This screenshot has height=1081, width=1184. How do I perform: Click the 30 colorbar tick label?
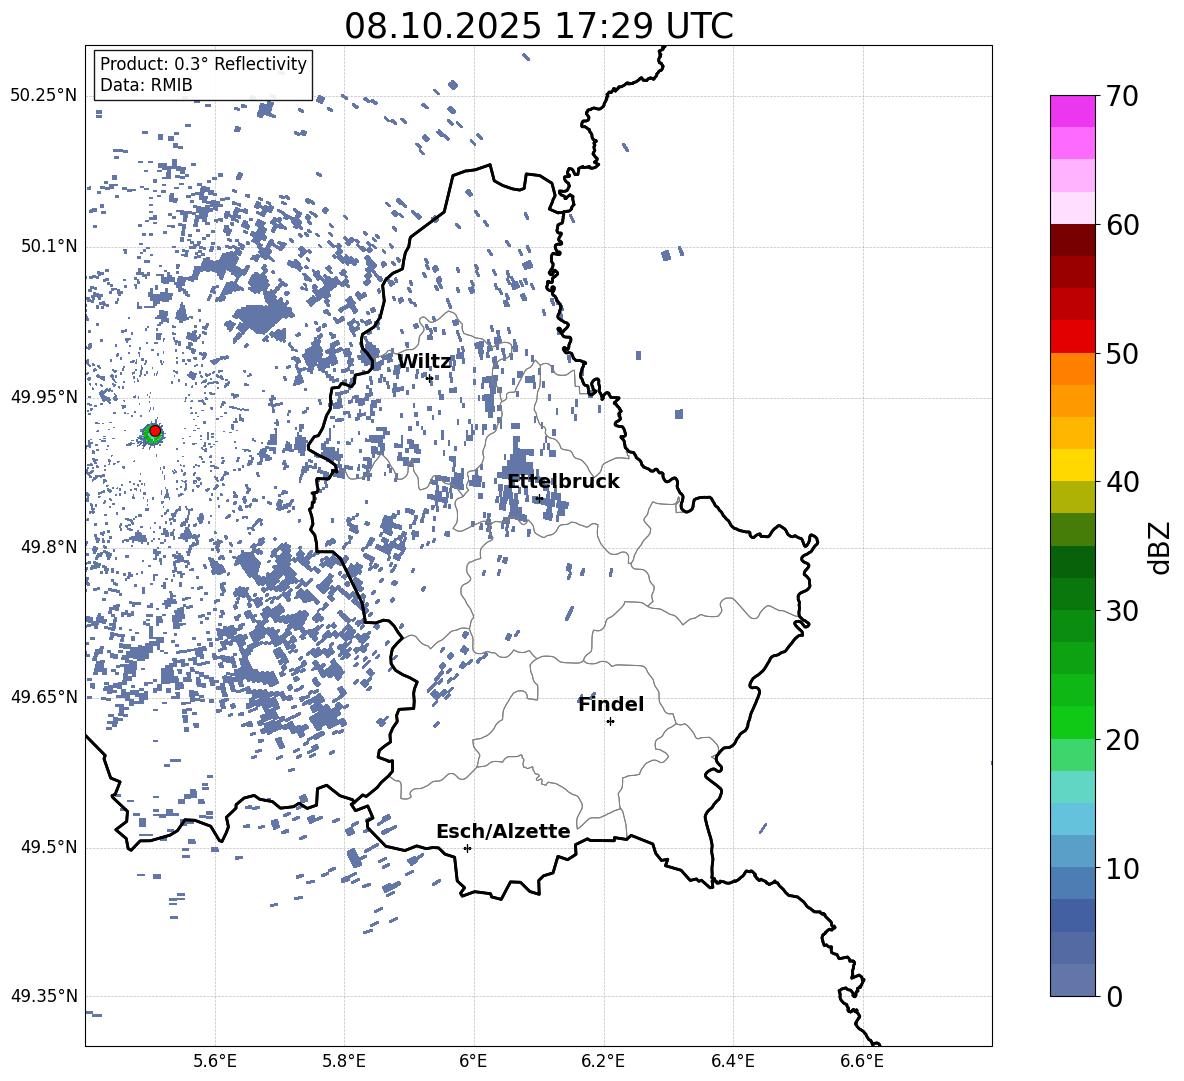[x=1122, y=611]
